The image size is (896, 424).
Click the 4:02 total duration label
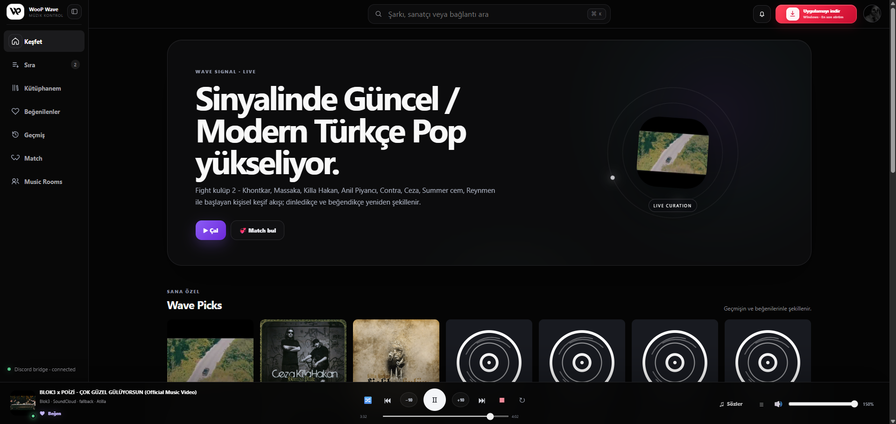(x=515, y=417)
